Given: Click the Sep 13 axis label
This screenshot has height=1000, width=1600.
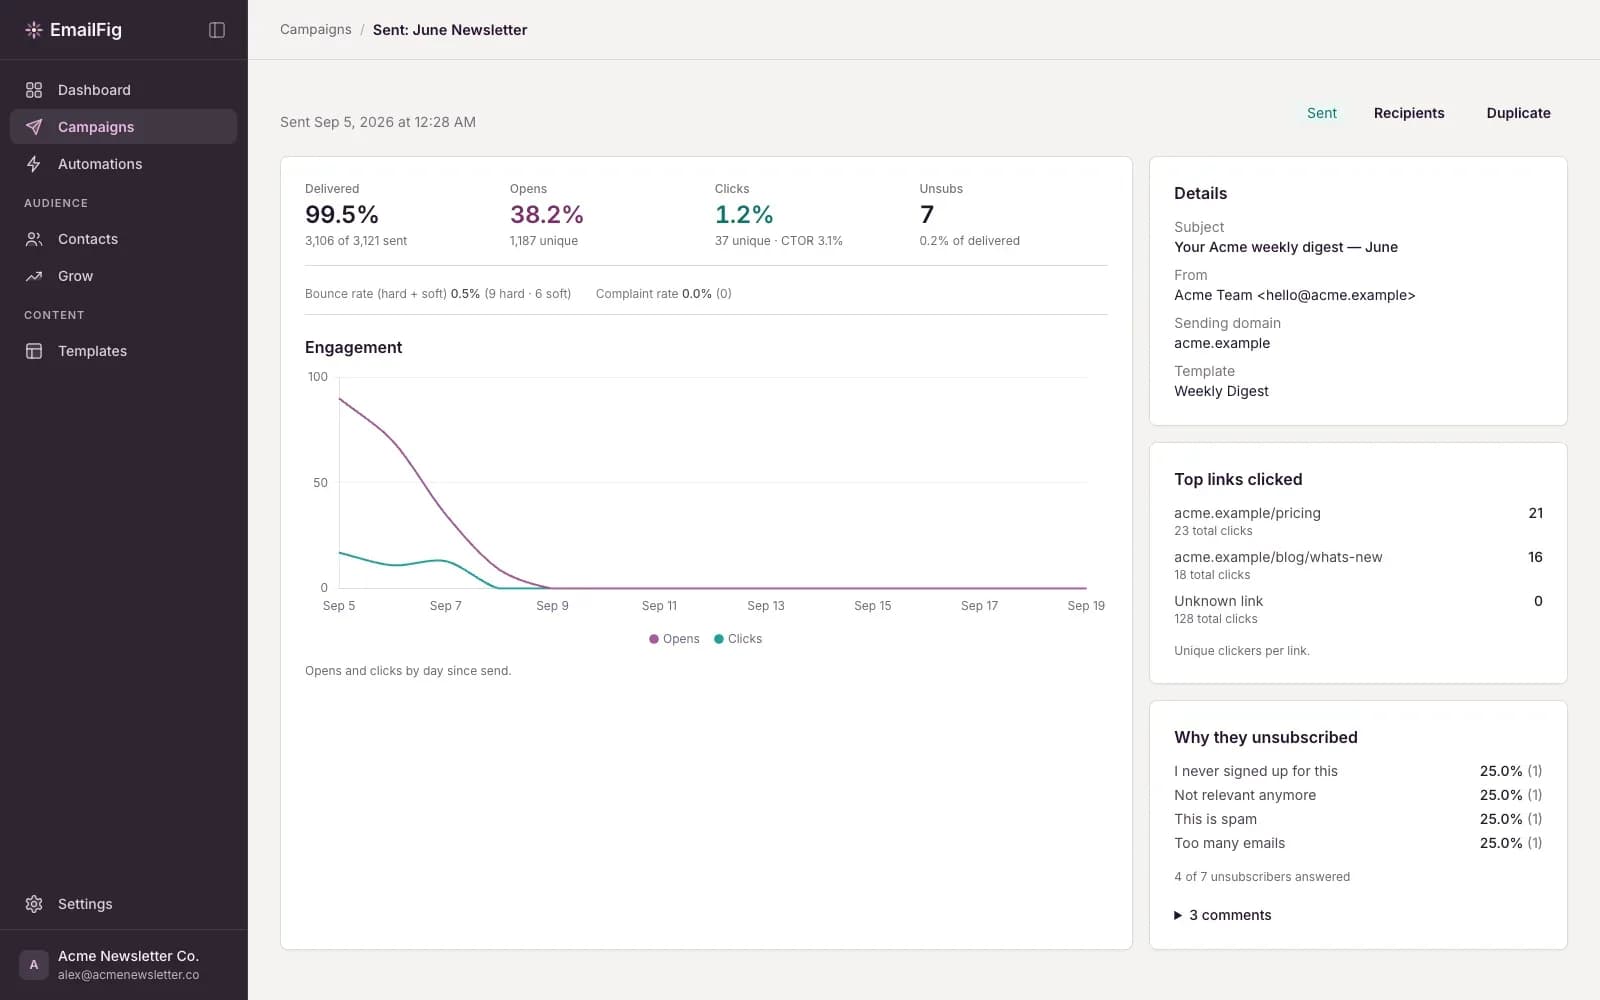Looking at the screenshot, I should pos(766,606).
